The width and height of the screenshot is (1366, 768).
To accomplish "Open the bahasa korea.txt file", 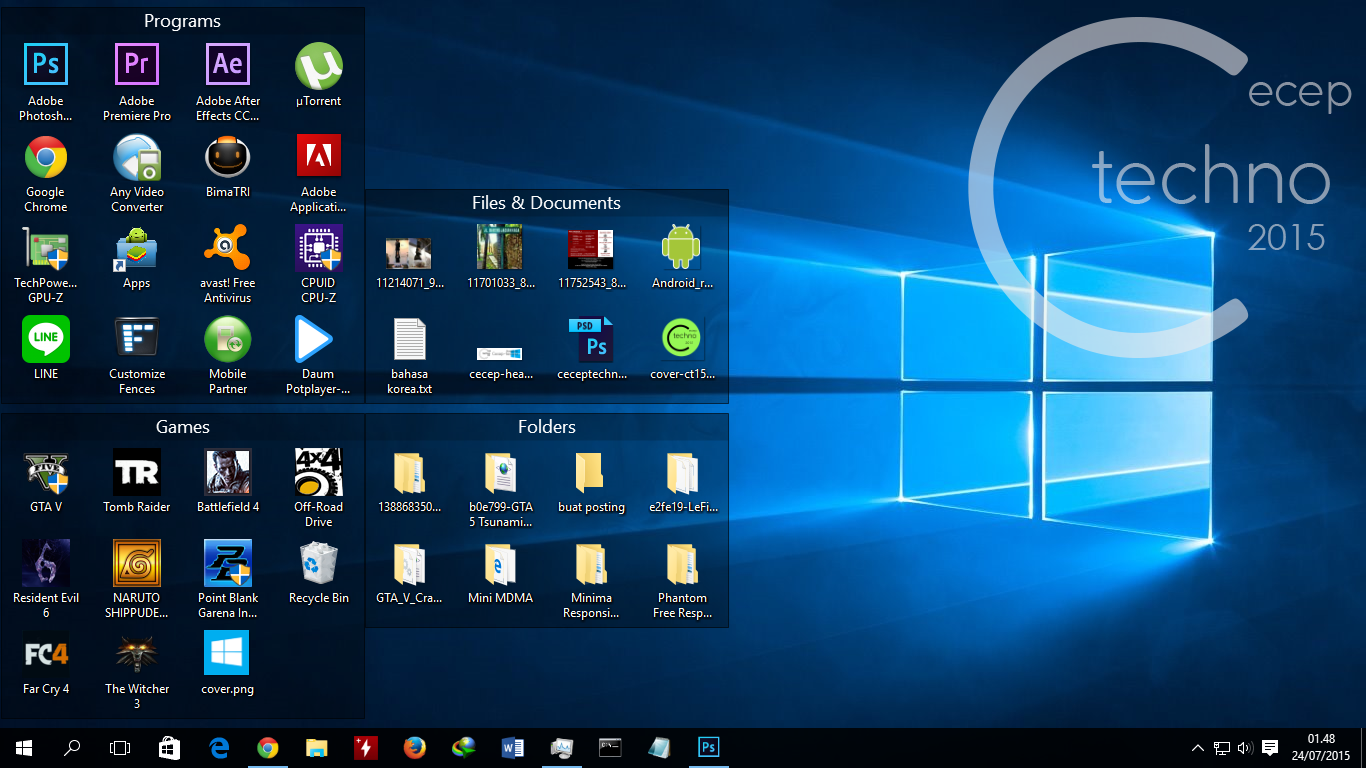I will coord(409,339).
